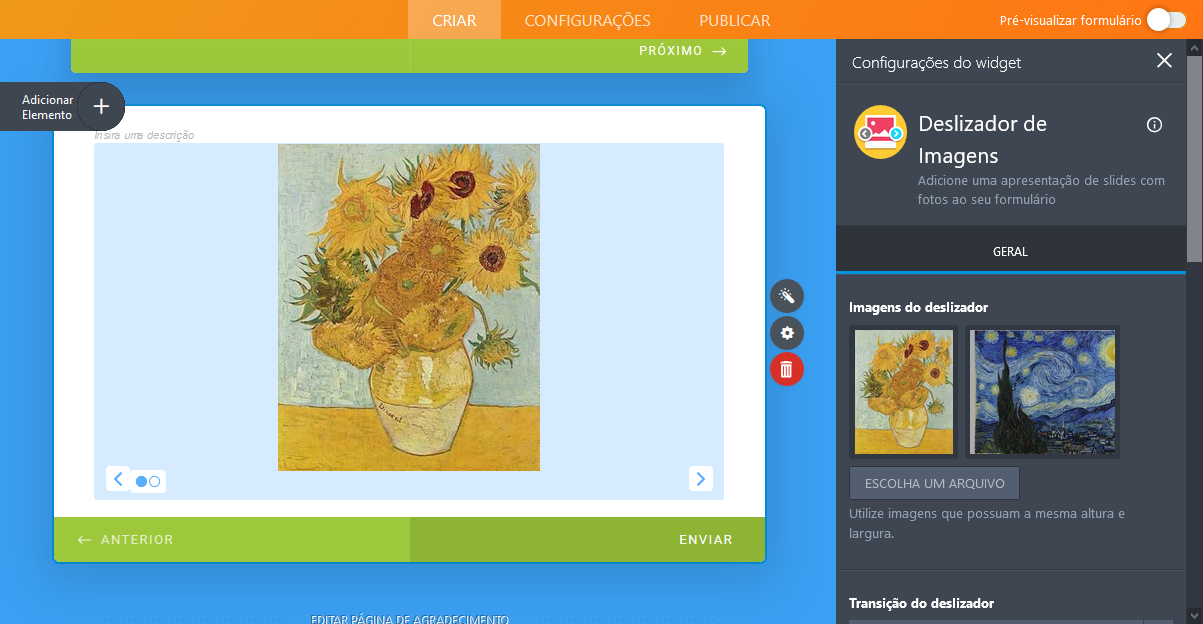Screen dimensions: 1203x624
Task: Open widget wizard wand icon
Action: click(787, 296)
